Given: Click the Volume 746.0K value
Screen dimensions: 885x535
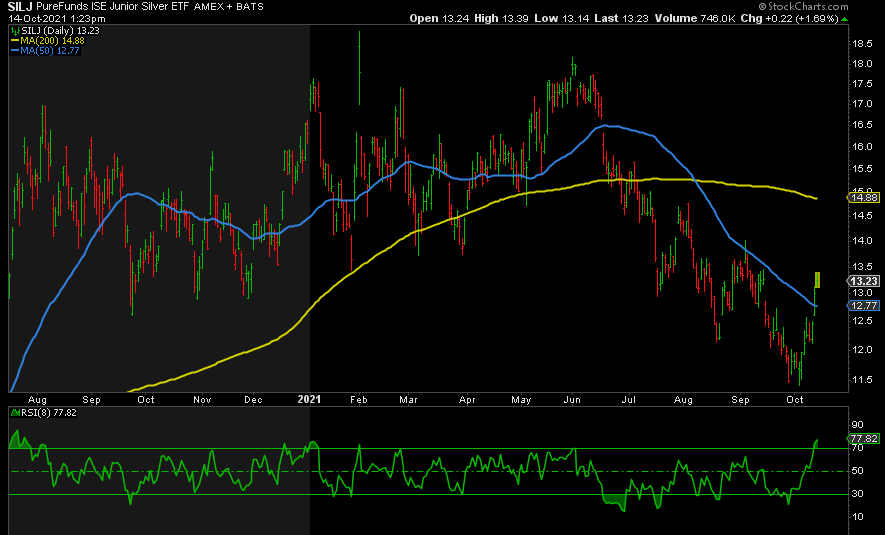Looking at the screenshot, I should pyautogui.click(x=694, y=18).
